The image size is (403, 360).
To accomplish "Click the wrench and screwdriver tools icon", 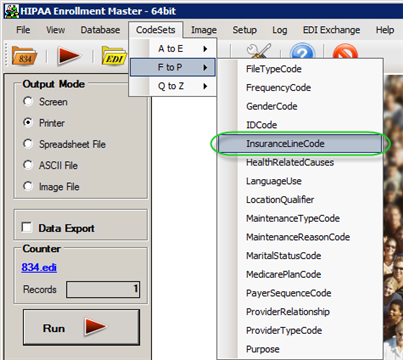I will [x=258, y=51].
